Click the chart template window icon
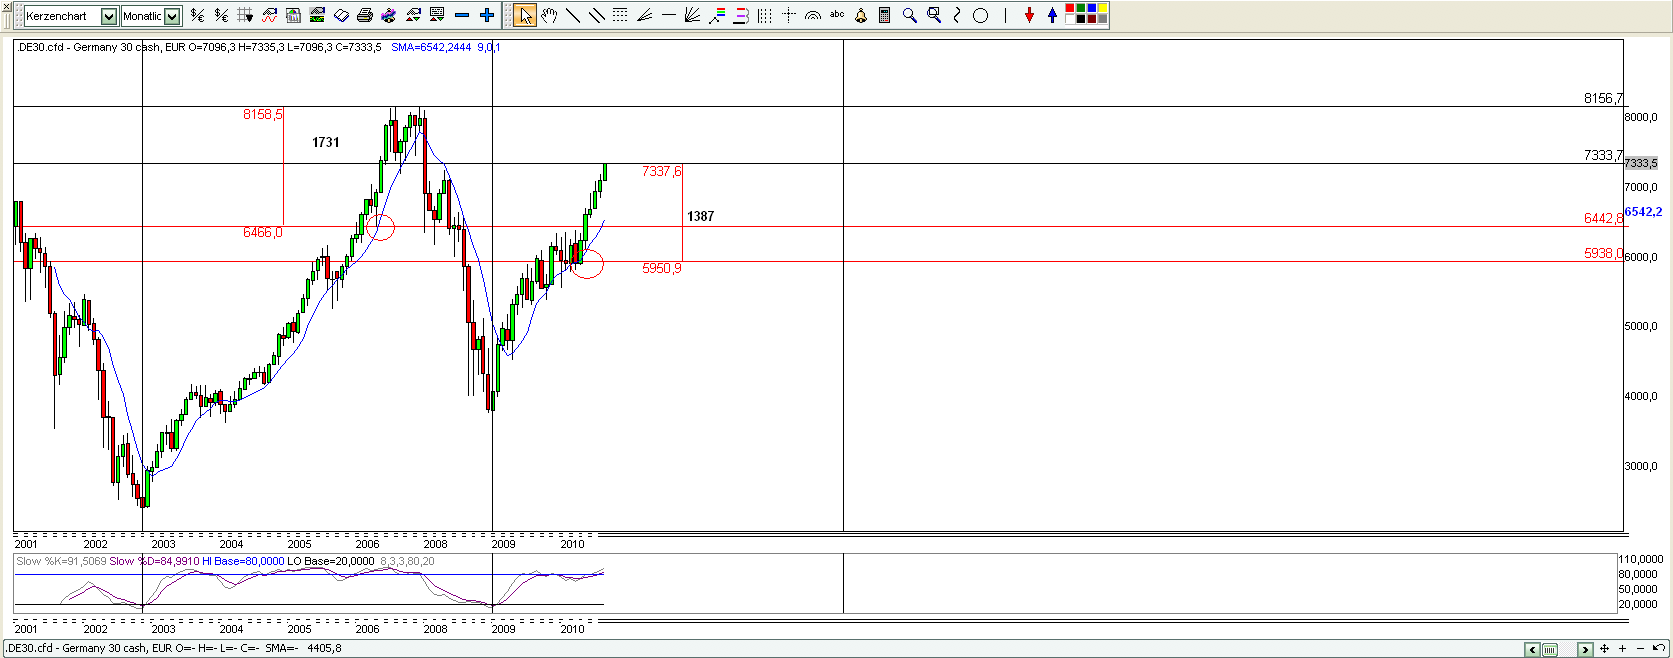 pyautogui.click(x=293, y=15)
